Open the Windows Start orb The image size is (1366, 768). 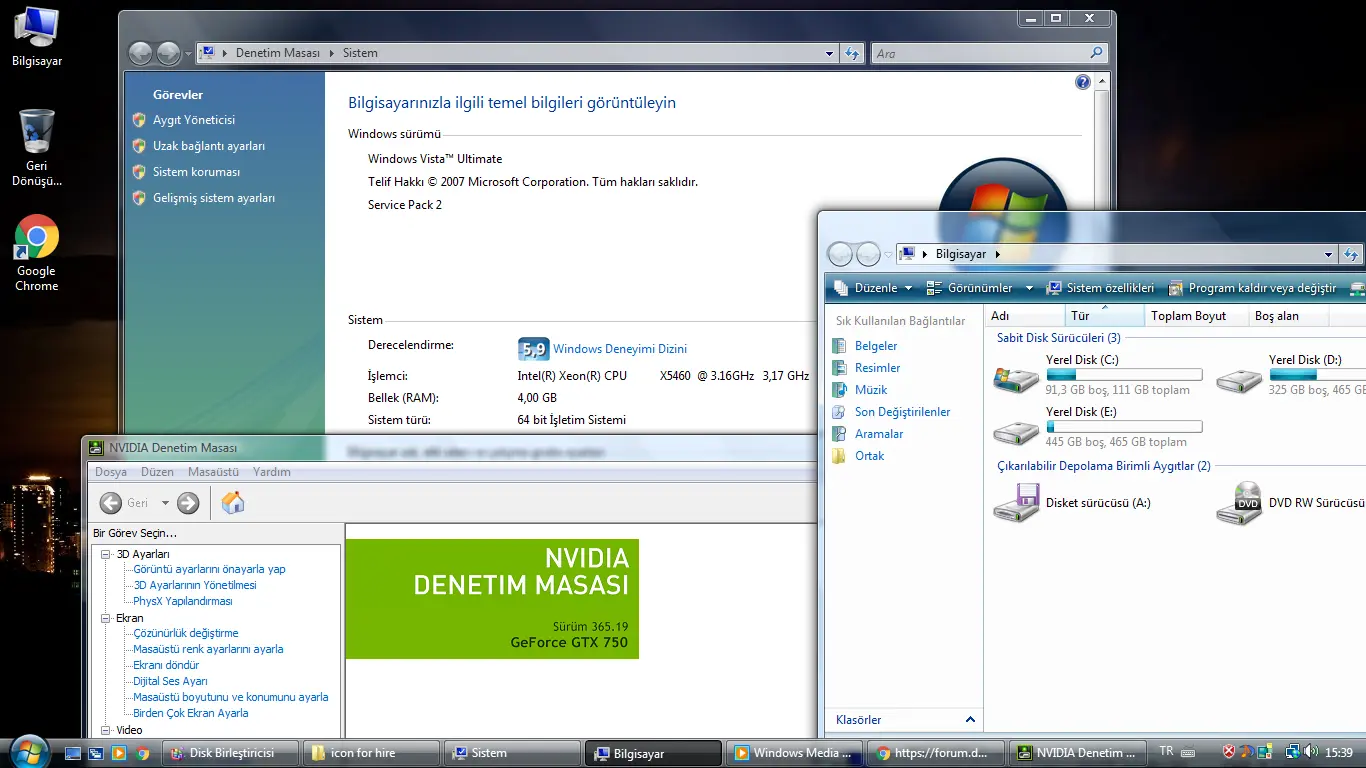[27, 750]
